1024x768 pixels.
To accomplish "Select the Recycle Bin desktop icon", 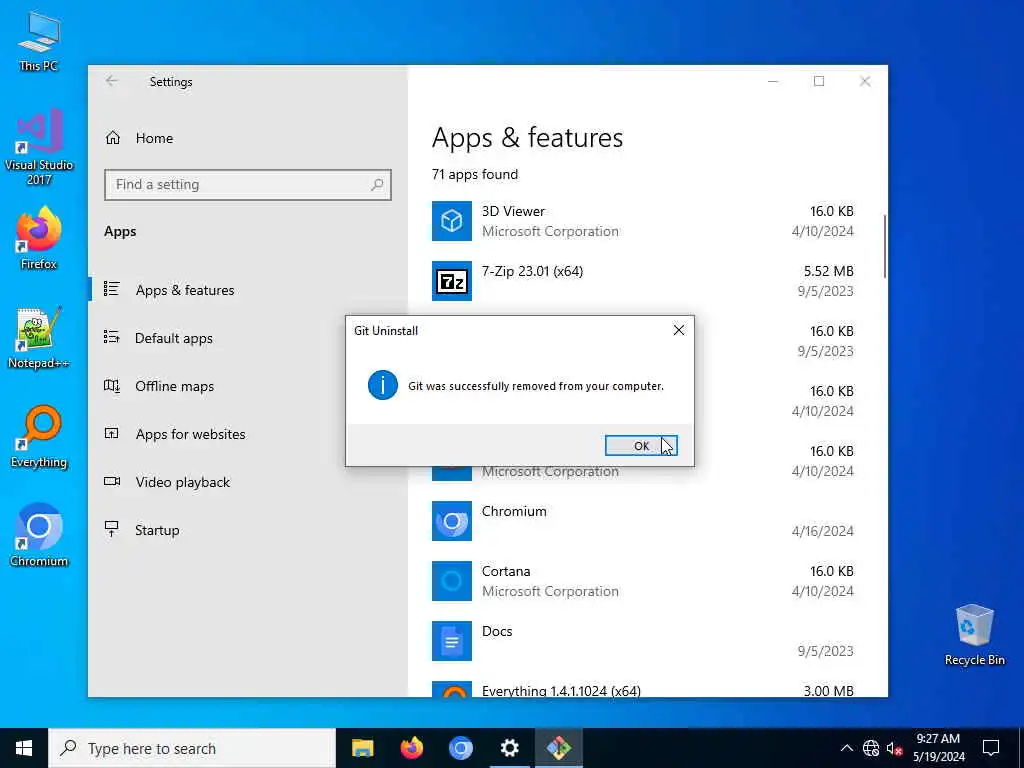I will click(x=974, y=635).
